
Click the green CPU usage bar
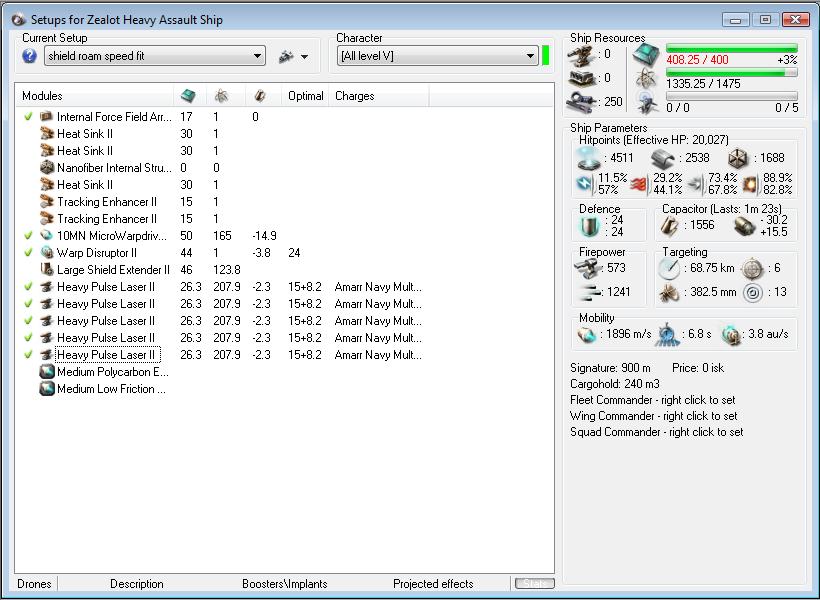[731, 47]
